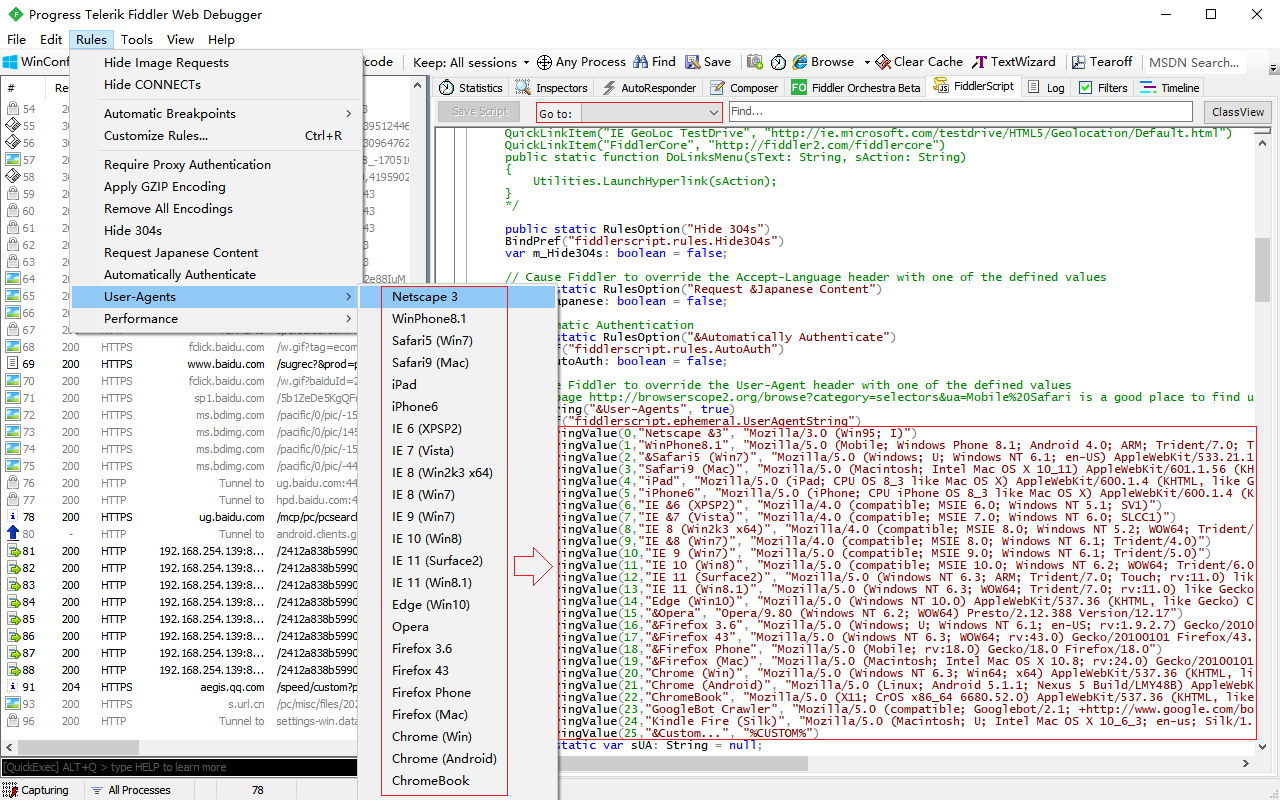Screen dimensions: 1280x800
Task: Open the Browse dropdown arrow
Action: pos(866,62)
